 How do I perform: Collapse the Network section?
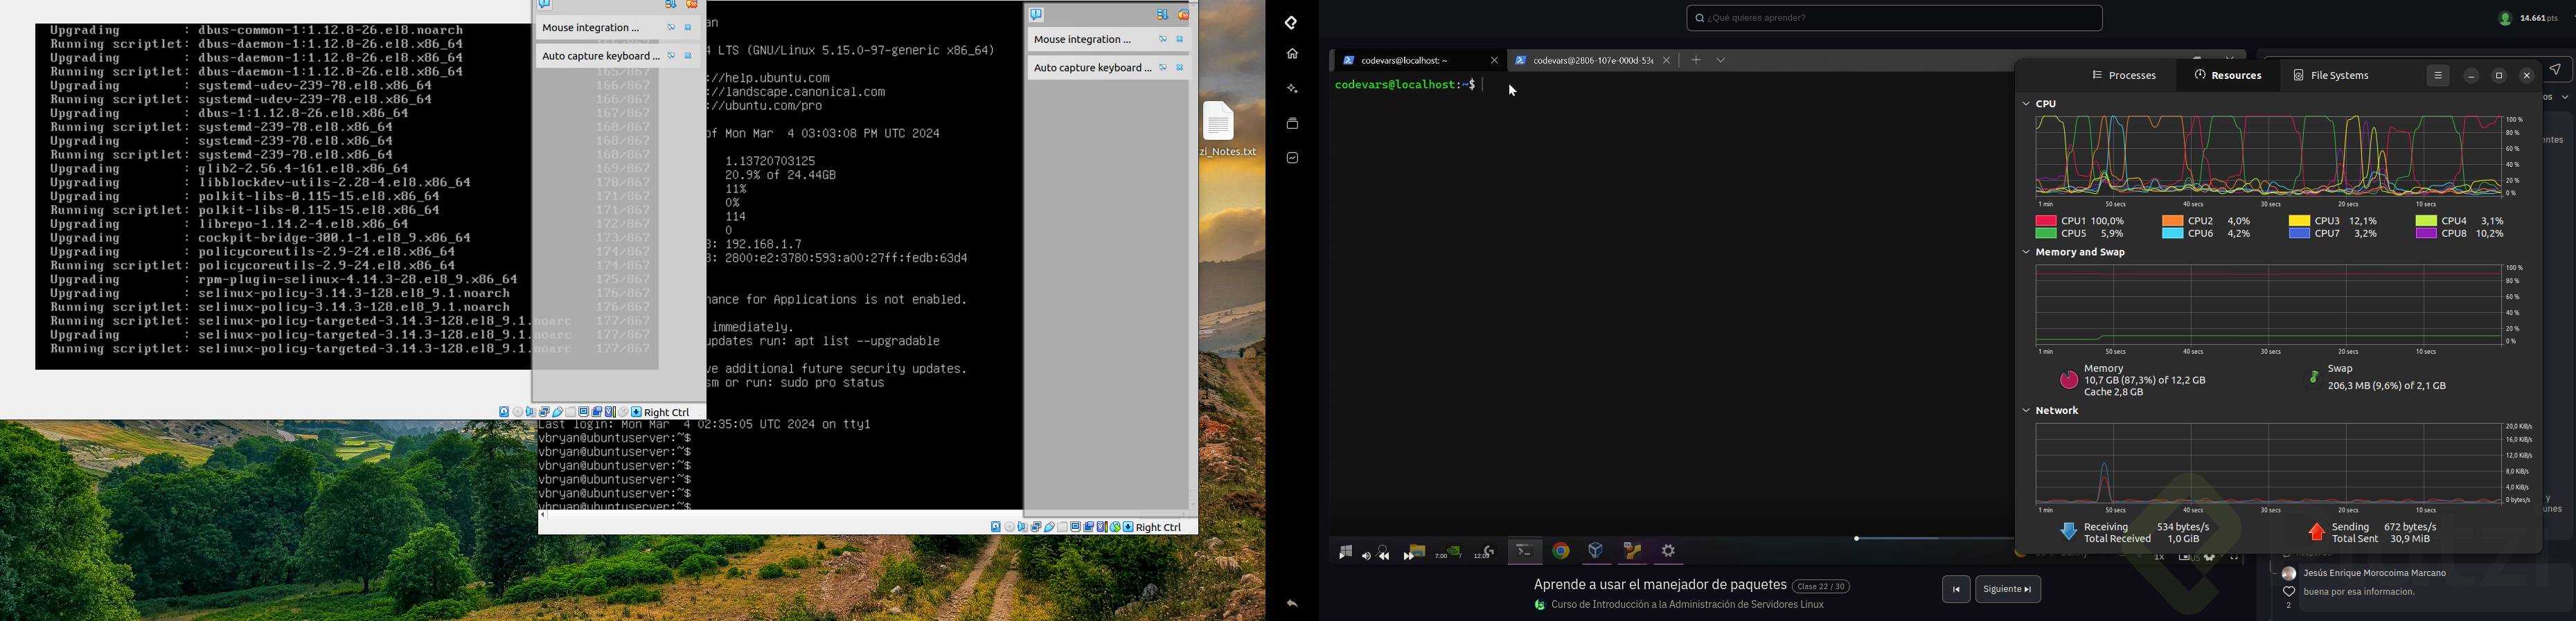tap(2026, 411)
